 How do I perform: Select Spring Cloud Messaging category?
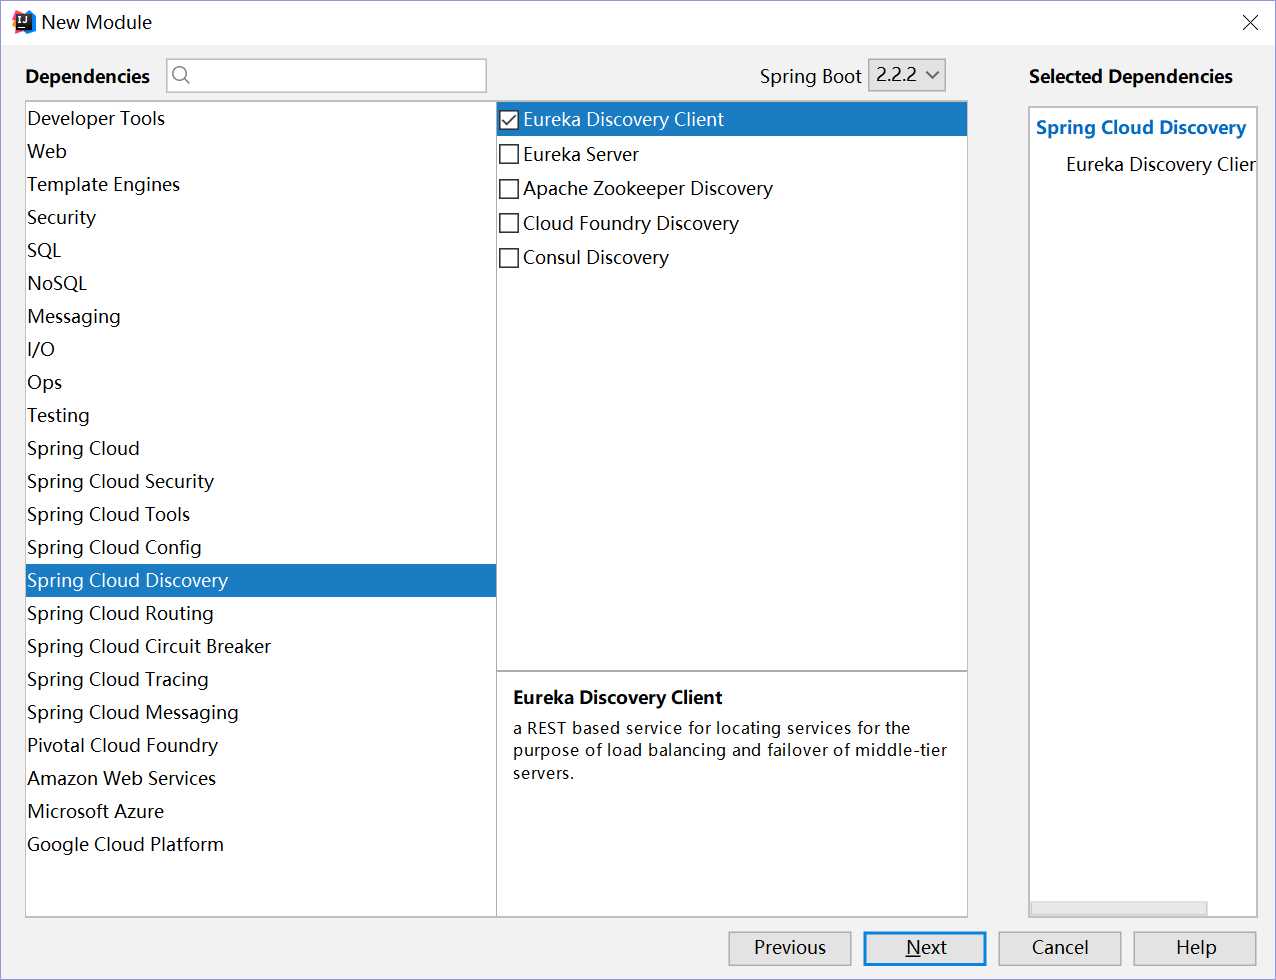(x=261, y=712)
